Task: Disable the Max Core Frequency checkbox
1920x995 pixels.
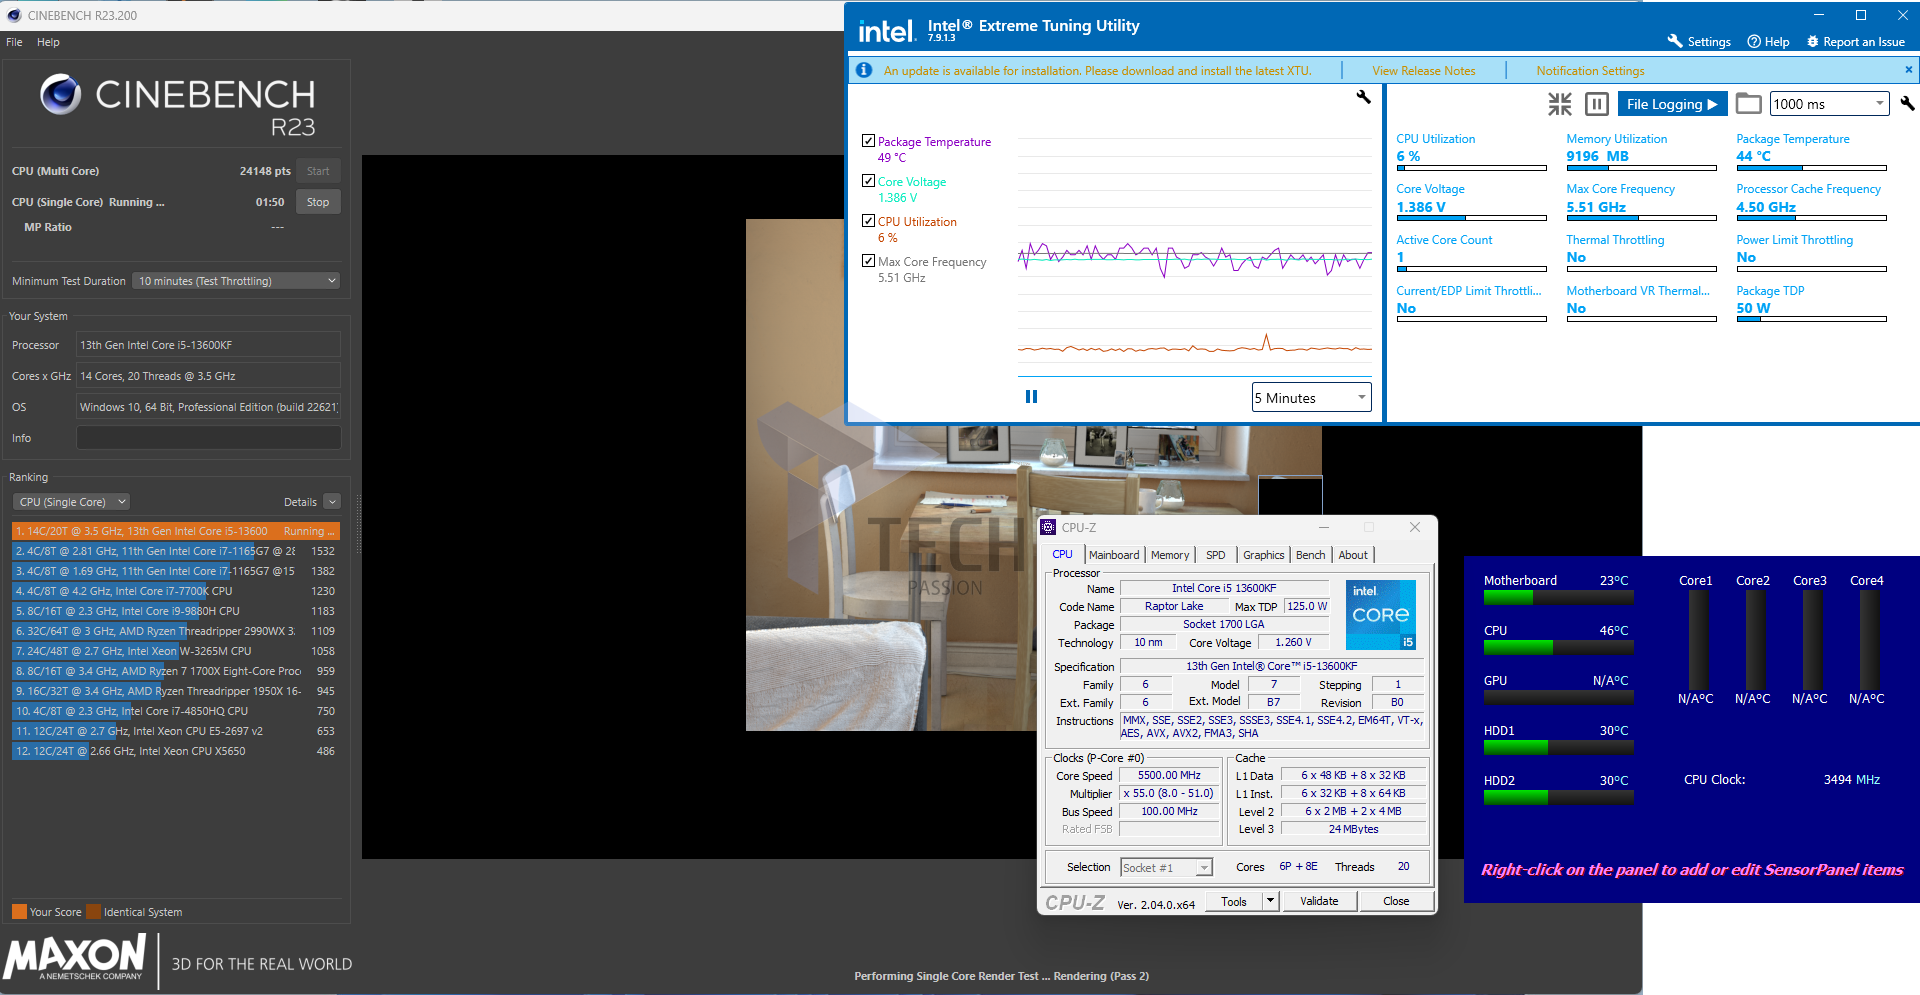Action: pyautogui.click(x=868, y=261)
